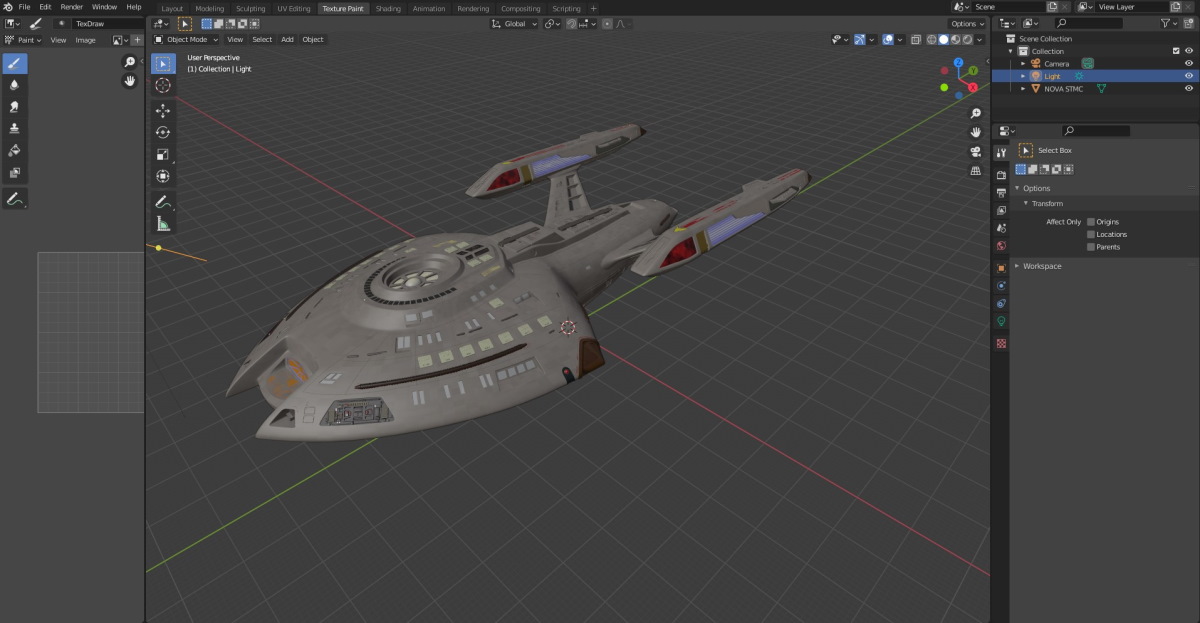Activate the Transform tool
Screen dimensions: 1200x623
(x=163, y=176)
